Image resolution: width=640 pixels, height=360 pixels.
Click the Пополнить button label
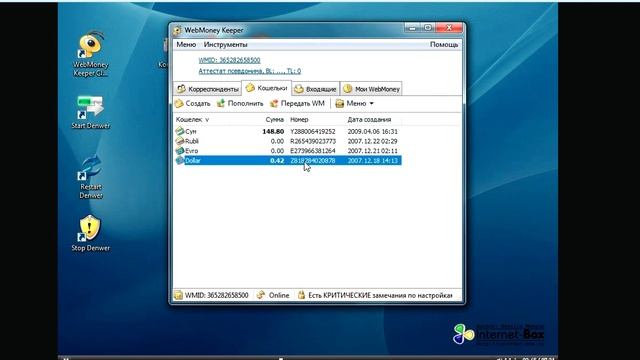click(x=246, y=104)
